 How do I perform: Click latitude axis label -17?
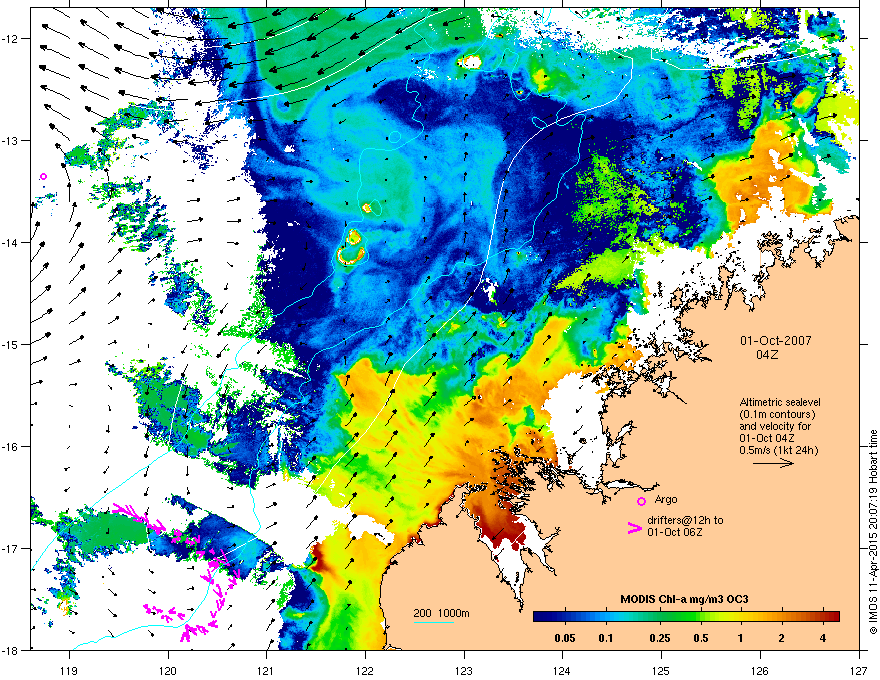[10, 548]
